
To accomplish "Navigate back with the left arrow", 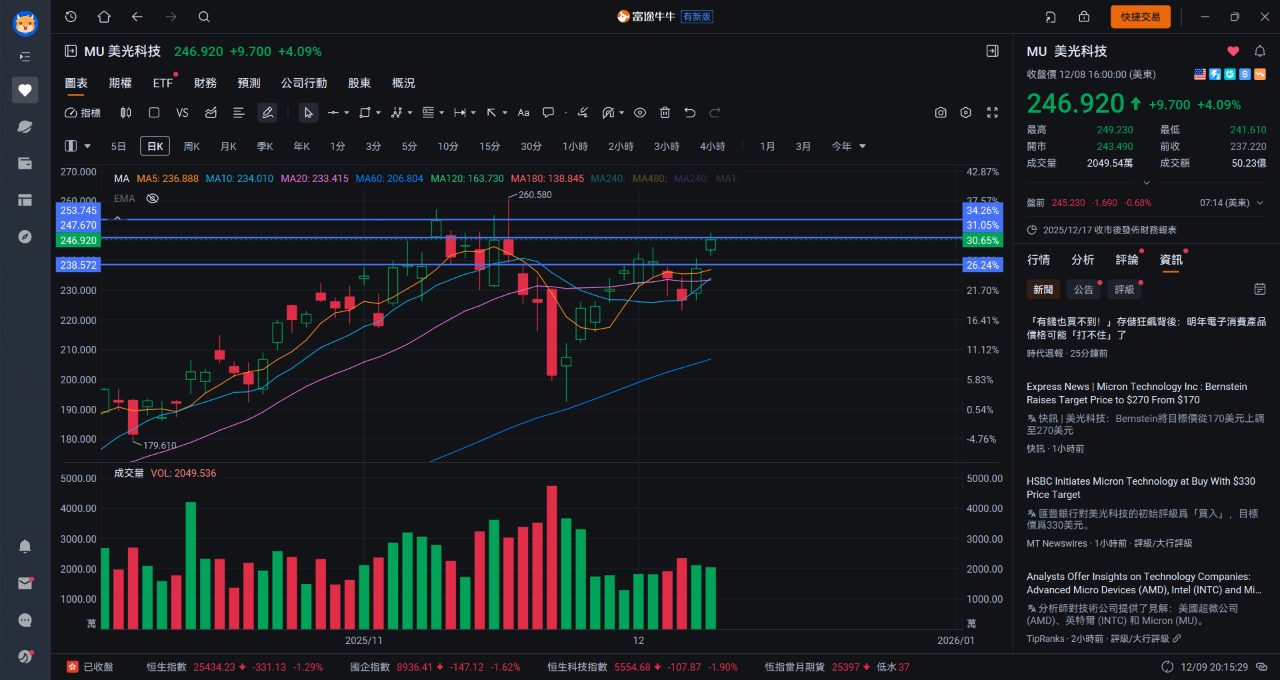I will pyautogui.click(x=137, y=17).
